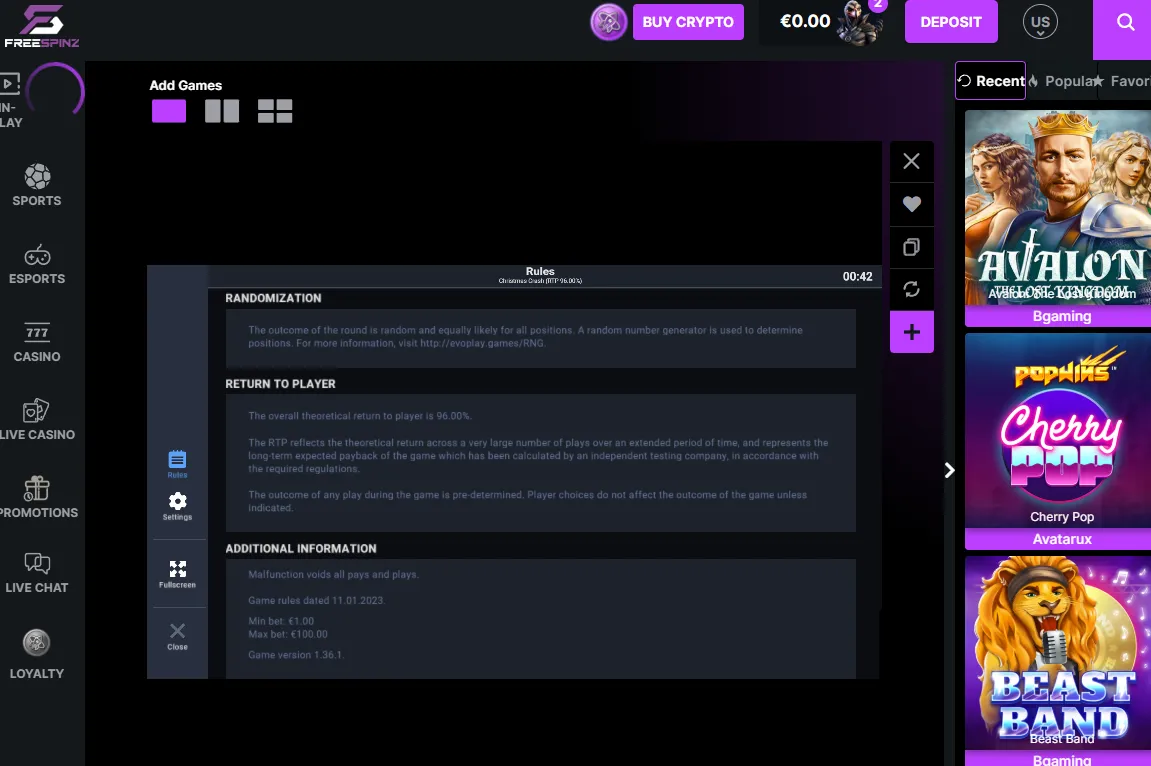Select single game layout

tap(169, 112)
